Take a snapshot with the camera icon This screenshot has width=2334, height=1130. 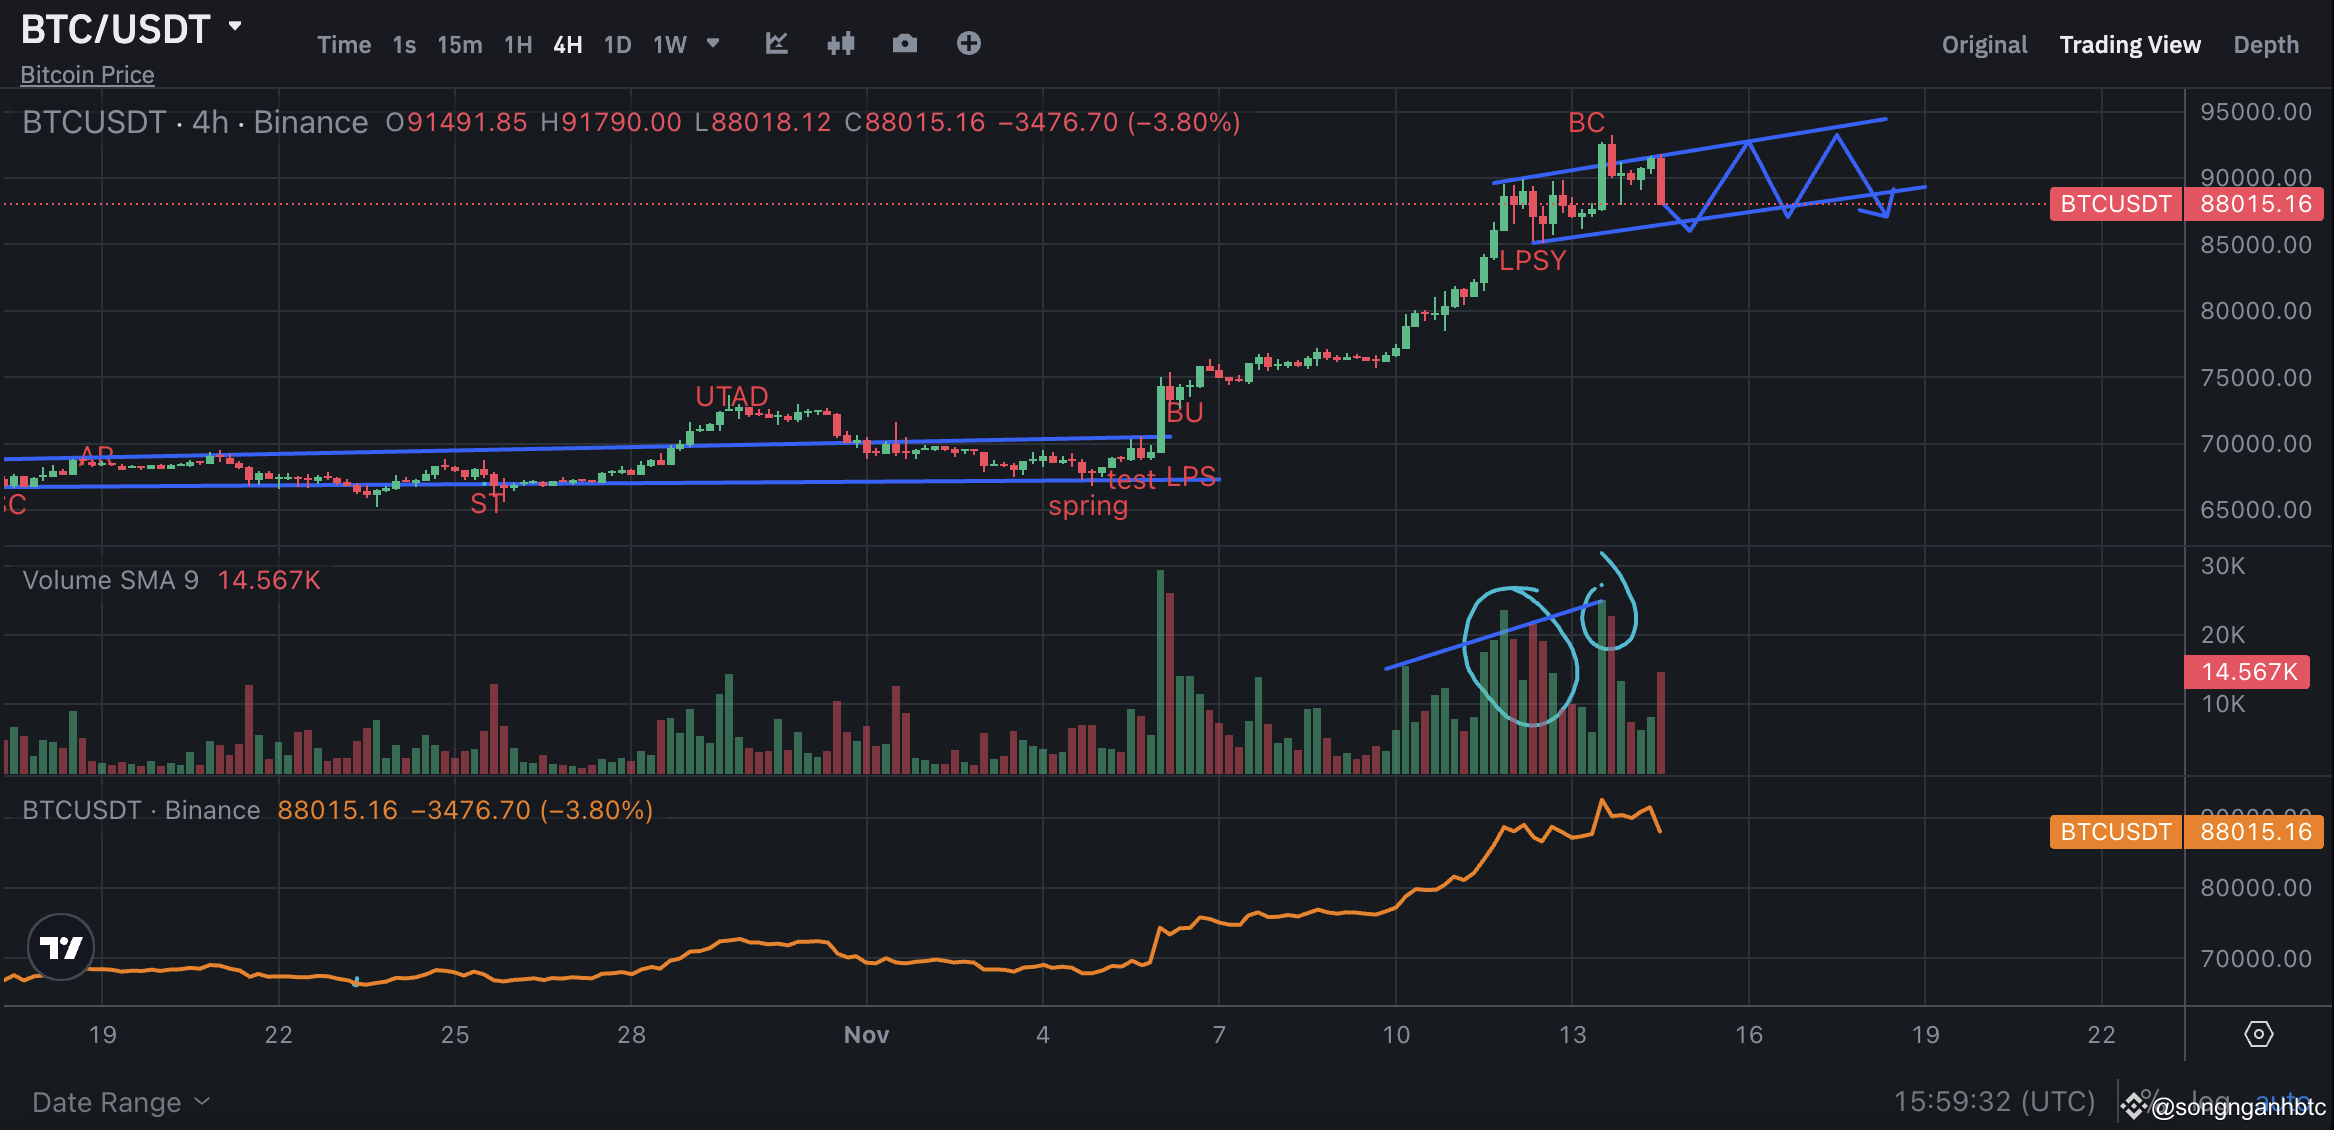point(904,44)
